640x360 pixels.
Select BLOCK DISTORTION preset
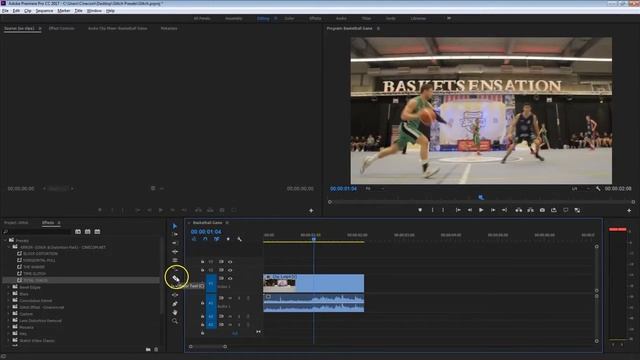tap(40, 254)
